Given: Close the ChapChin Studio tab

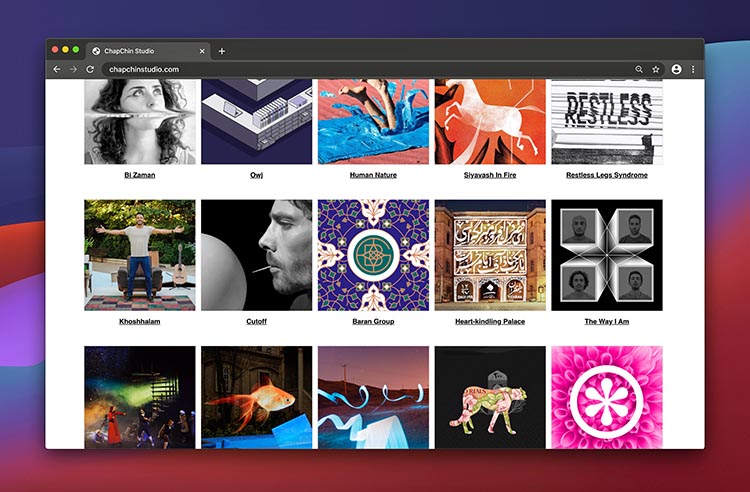Looking at the screenshot, I should pos(202,51).
